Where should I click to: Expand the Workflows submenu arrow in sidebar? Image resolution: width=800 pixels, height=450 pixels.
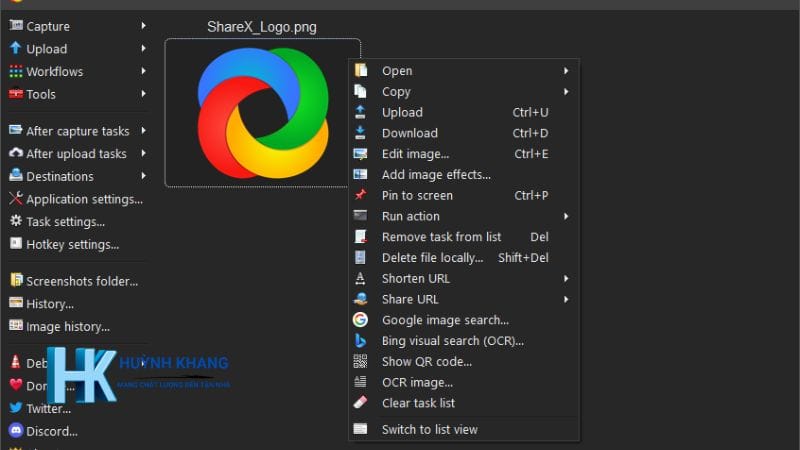coord(143,71)
